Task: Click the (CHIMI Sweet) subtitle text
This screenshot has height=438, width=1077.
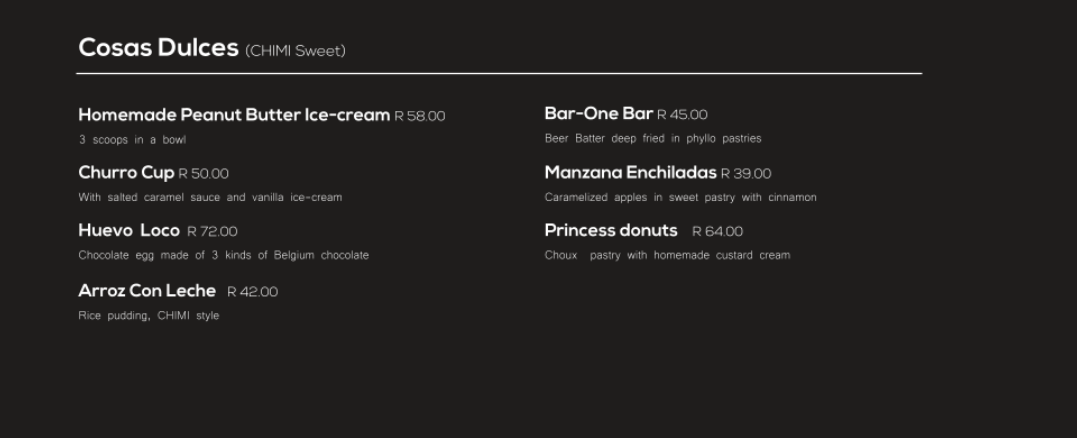Action: pos(295,51)
